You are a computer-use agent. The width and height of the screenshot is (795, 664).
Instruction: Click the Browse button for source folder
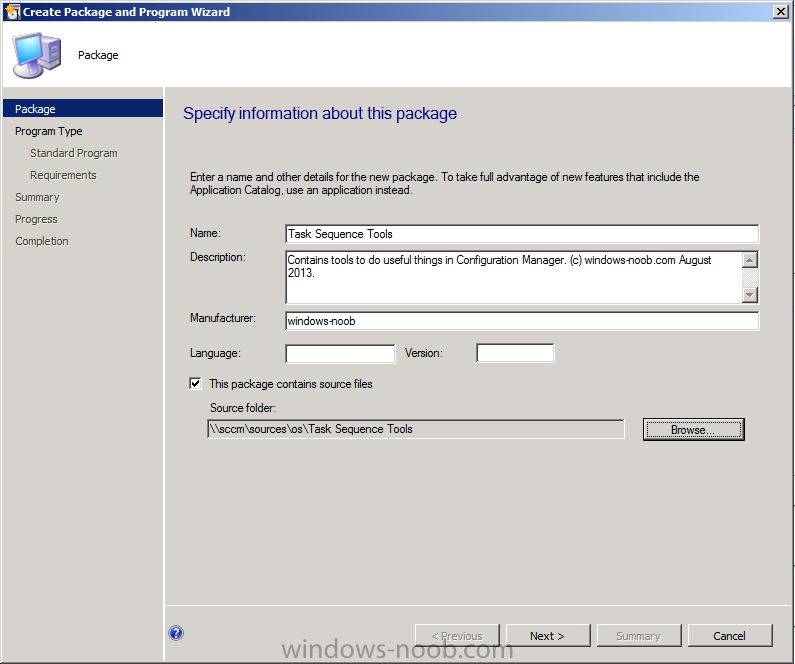694,430
